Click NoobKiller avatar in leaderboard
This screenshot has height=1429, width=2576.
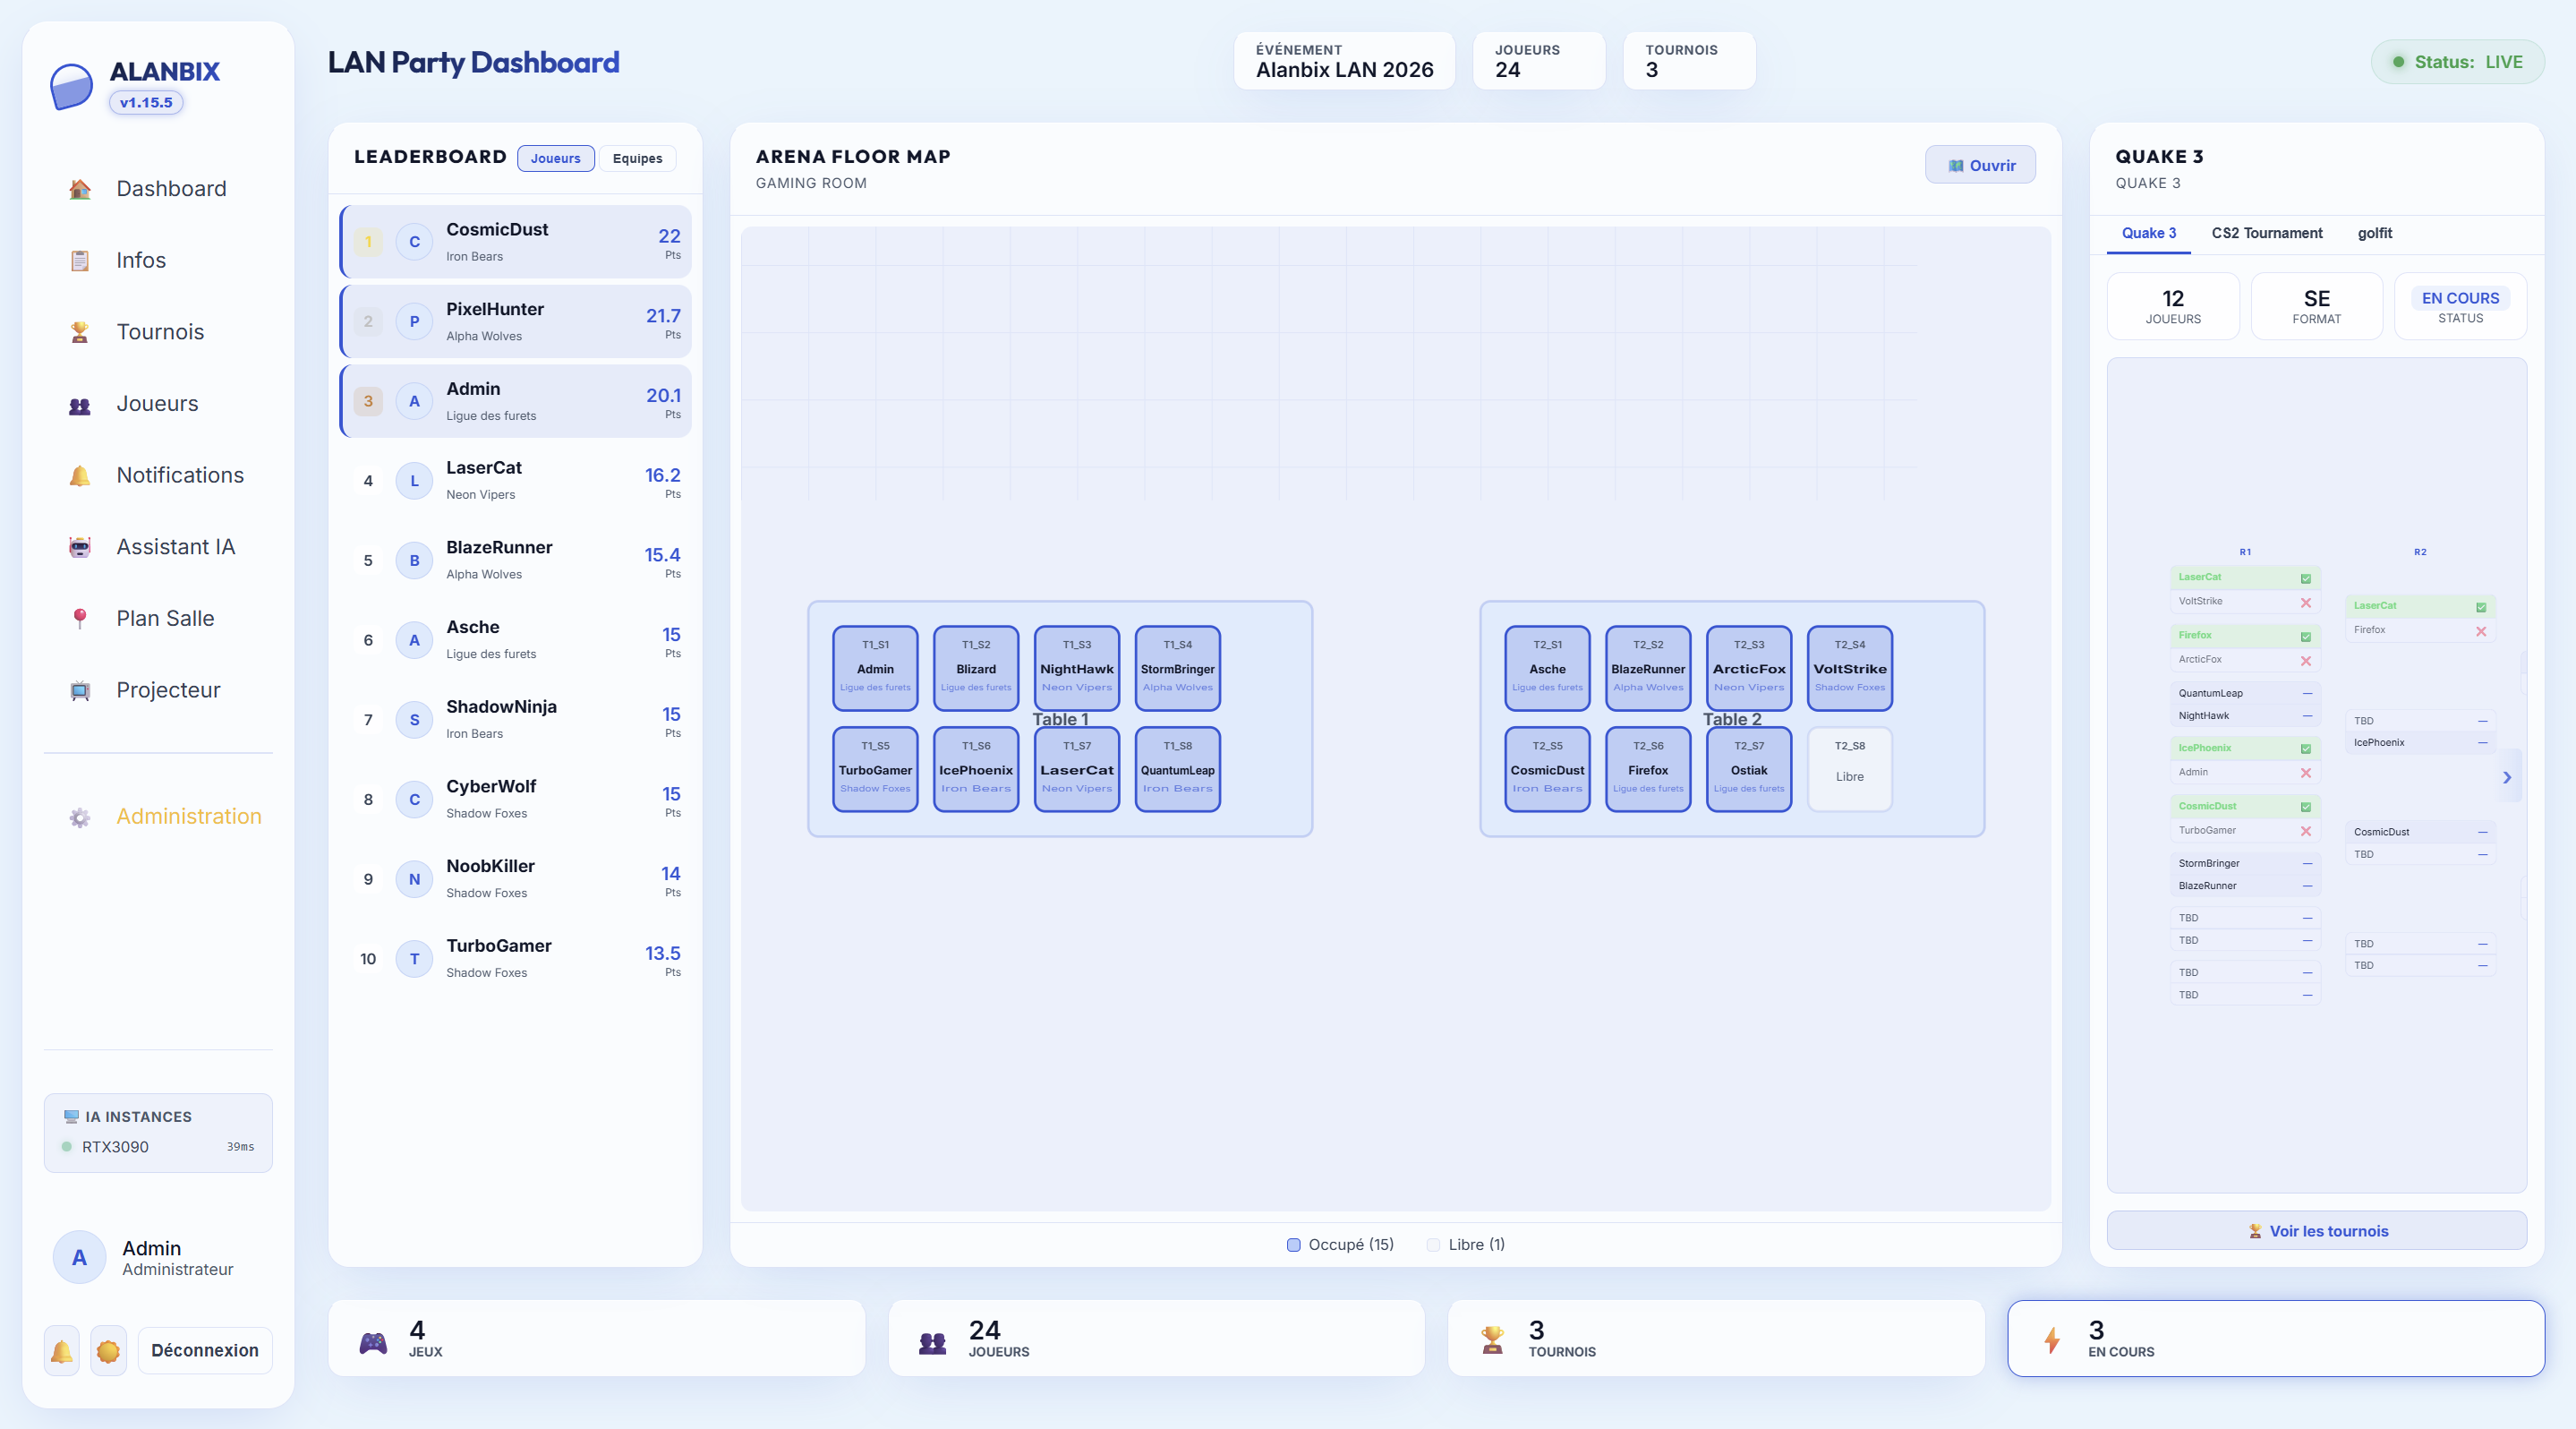click(x=414, y=879)
